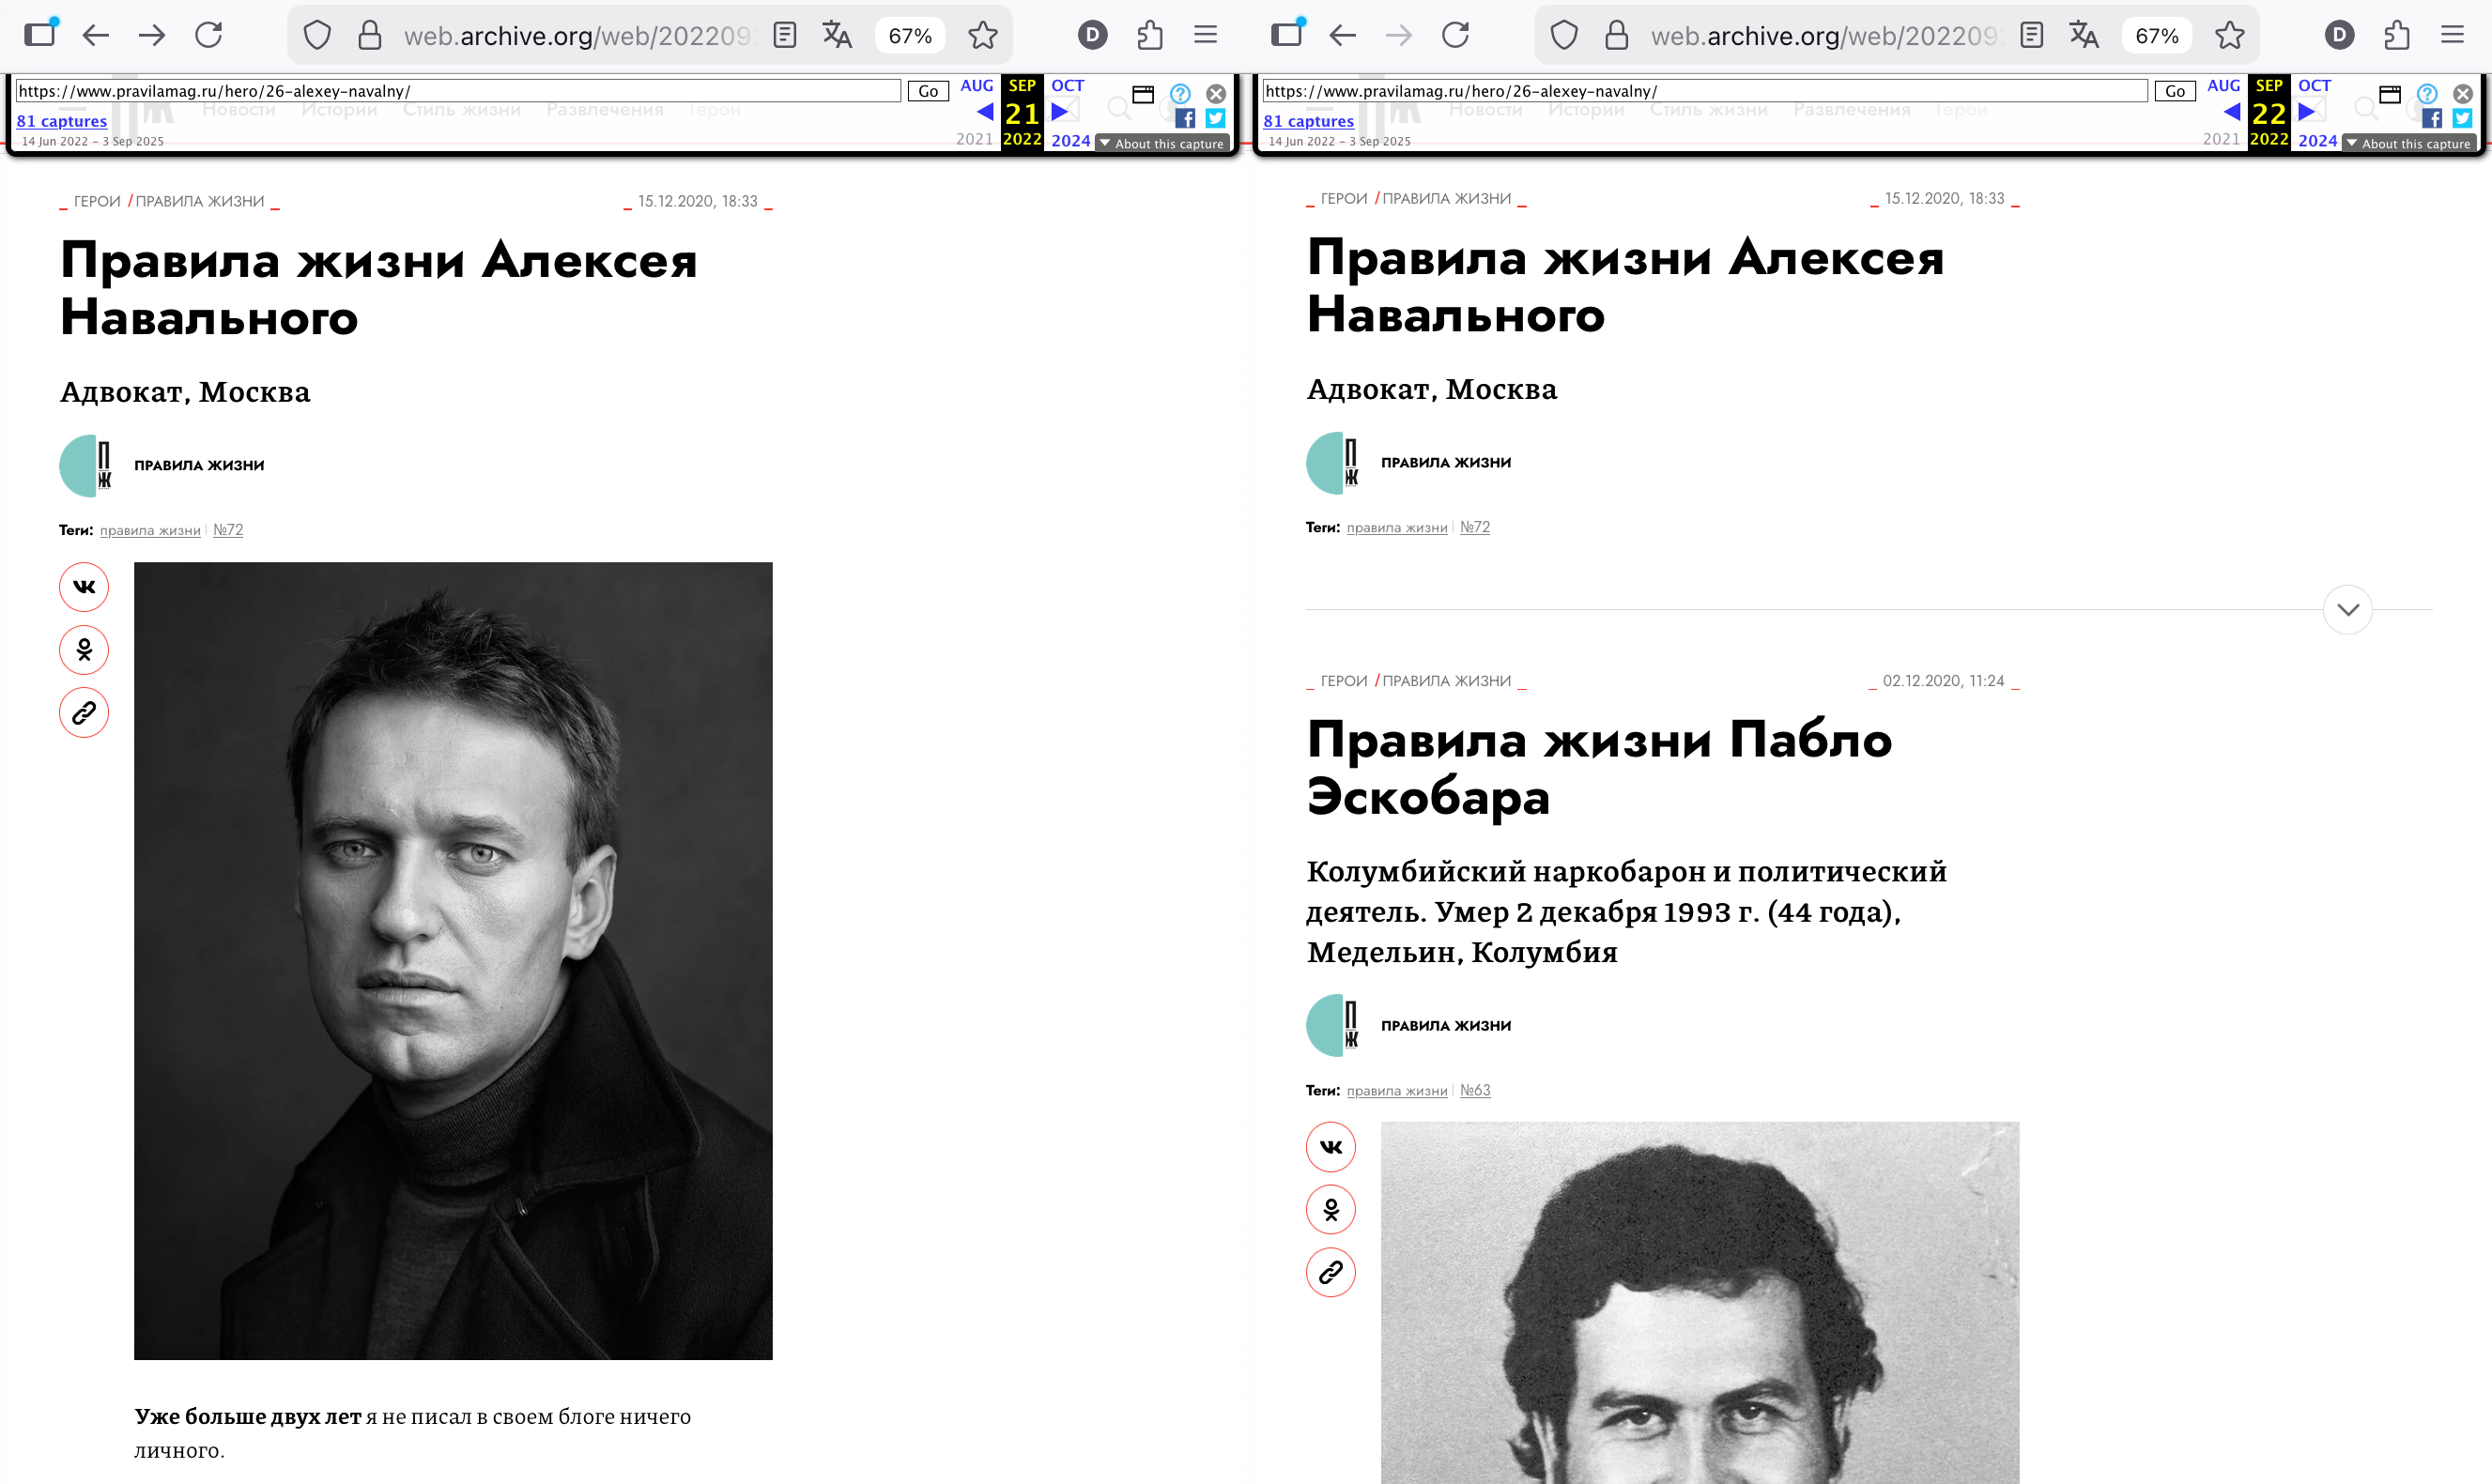Image resolution: width=2492 pixels, height=1484 pixels.
Task: Open tracking protection shield in left browser
Action: tap(317, 36)
